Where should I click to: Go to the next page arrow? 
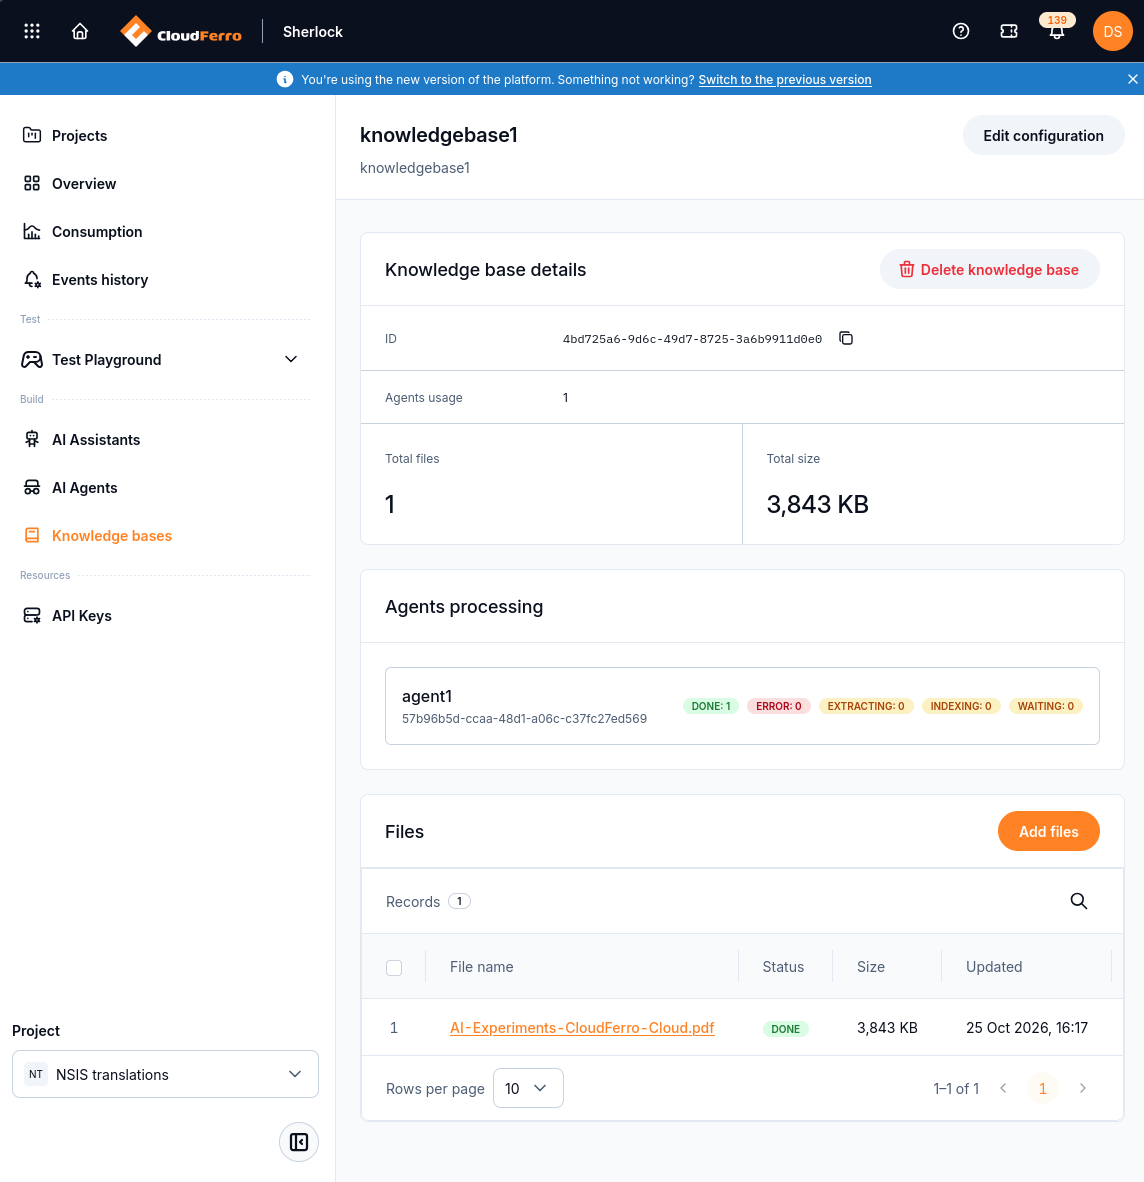coord(1082,1088)
